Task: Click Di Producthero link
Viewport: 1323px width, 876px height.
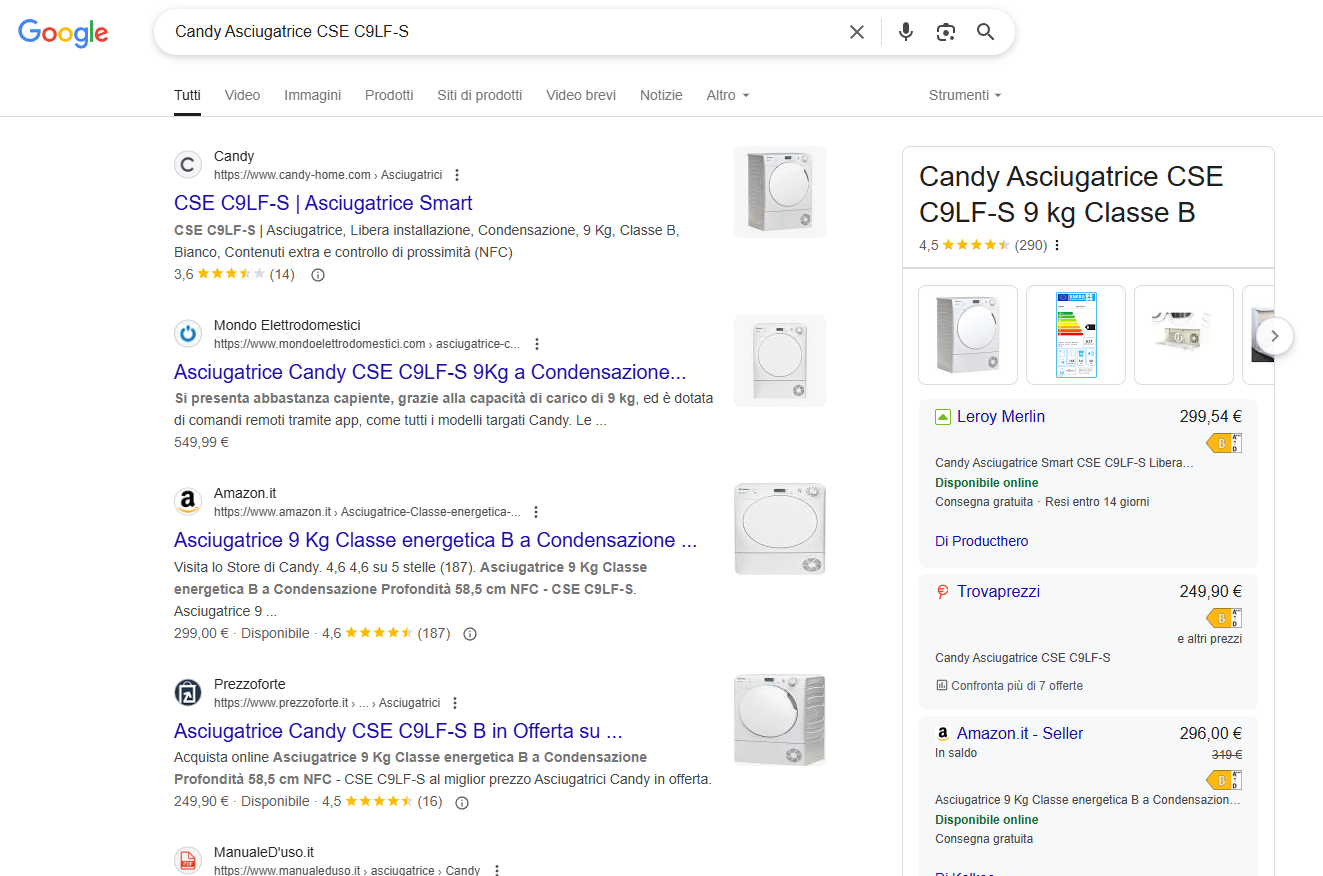Action: 981,541
